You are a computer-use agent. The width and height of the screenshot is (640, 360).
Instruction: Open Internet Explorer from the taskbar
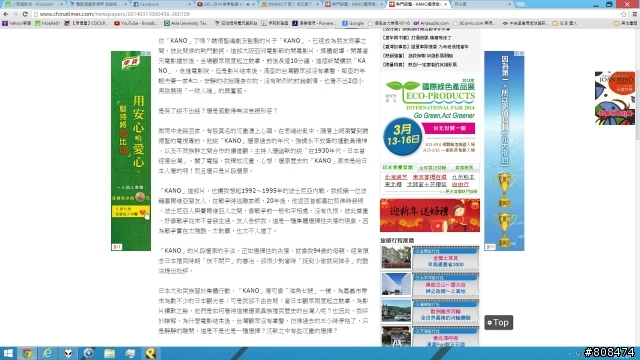(48, 353)
